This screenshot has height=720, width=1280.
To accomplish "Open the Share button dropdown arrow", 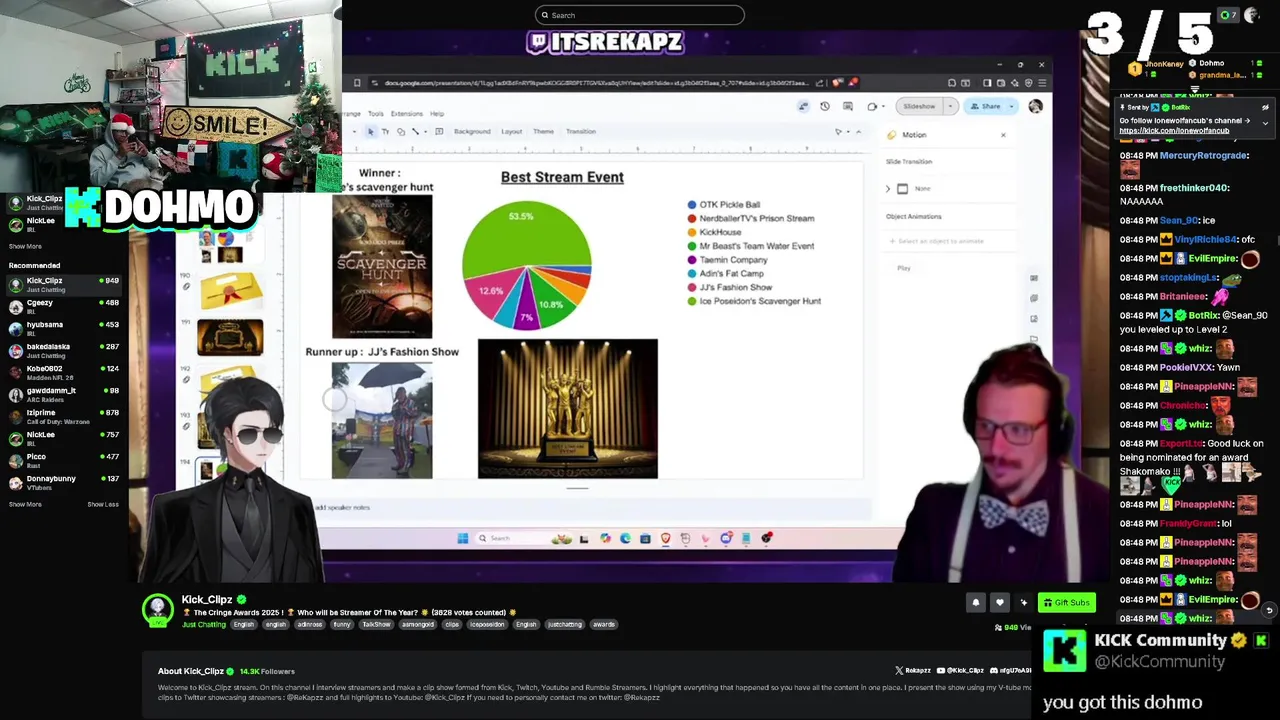I will (x=1011, y=106).
